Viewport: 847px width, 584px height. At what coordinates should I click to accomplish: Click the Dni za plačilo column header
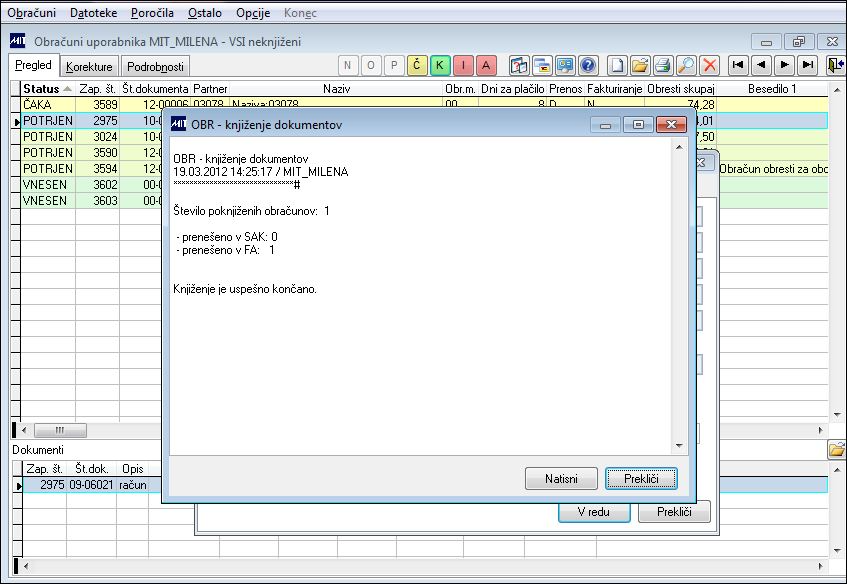(x=513, y=89)
